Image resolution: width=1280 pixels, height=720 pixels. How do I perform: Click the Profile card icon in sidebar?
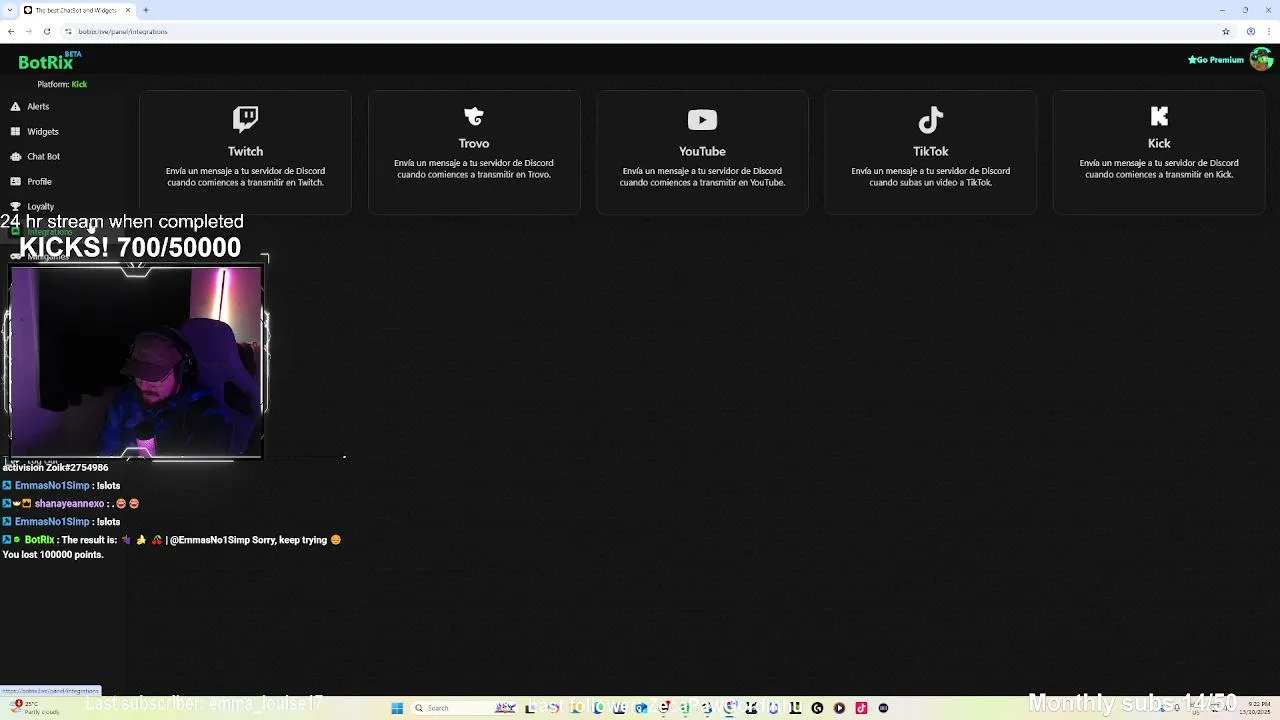(x=15, y=181)
